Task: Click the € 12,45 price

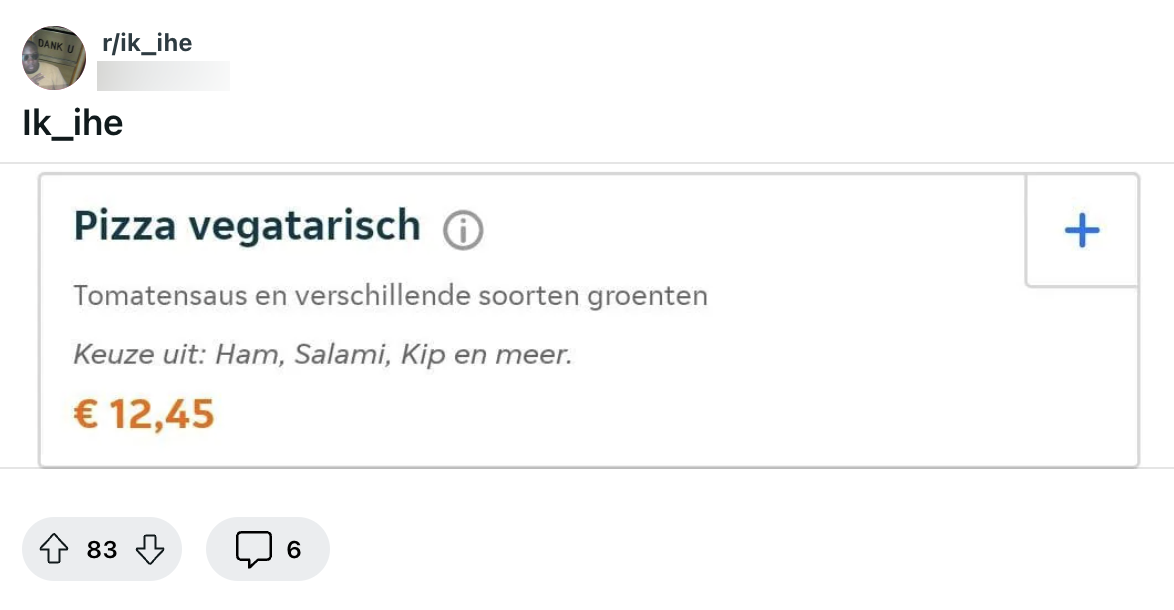Action: (144, 413)
